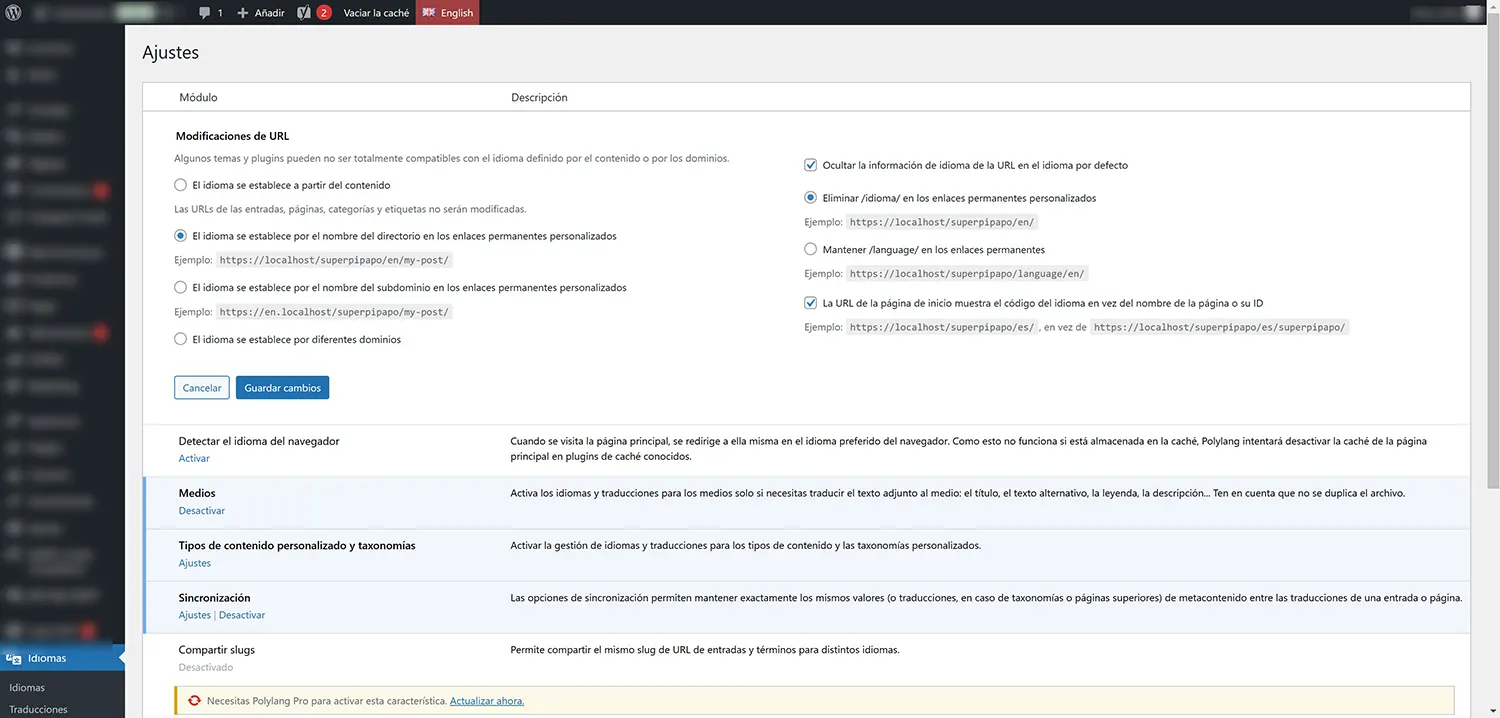1500x718 pixels.
Task: Click "Vaciar la caché" in the top toolbar
Action: tap(376, 12)
